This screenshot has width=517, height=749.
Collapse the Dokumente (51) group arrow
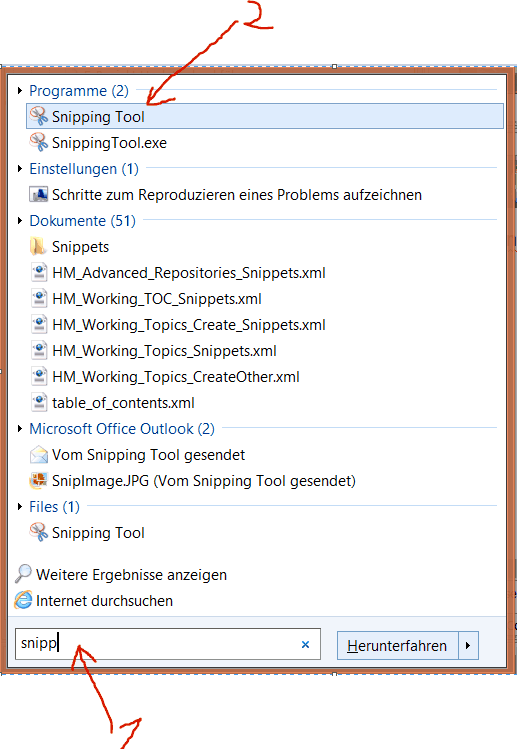pos(20,220)
